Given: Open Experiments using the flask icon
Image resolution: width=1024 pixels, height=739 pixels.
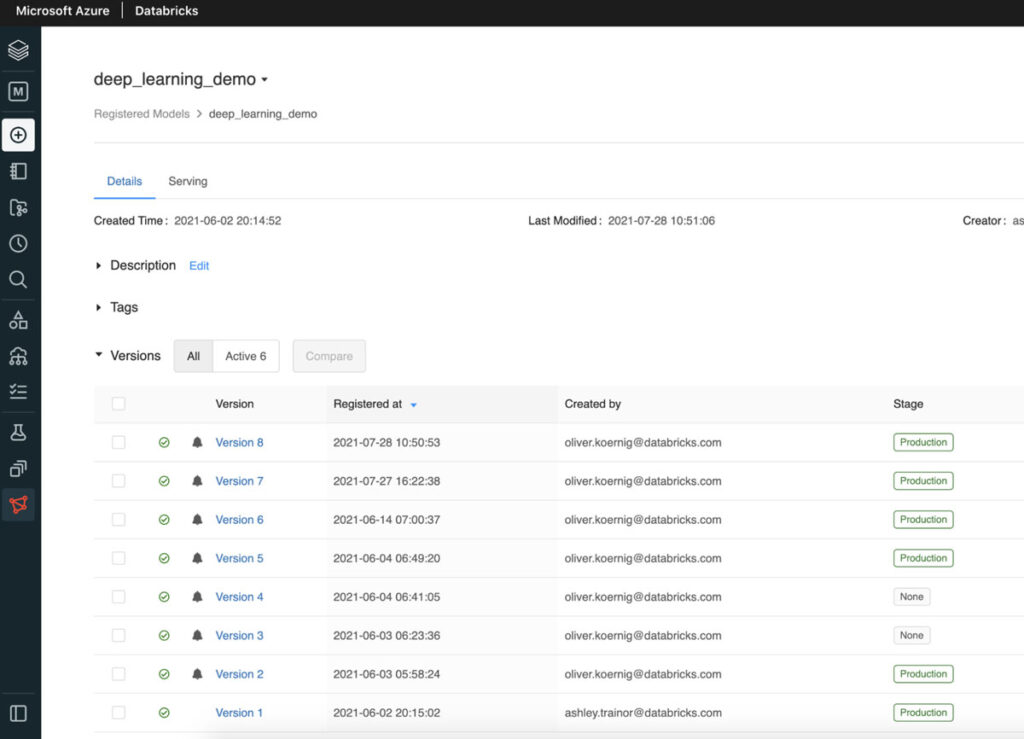Looking at the screenshot, I should (x=18, y=431).
